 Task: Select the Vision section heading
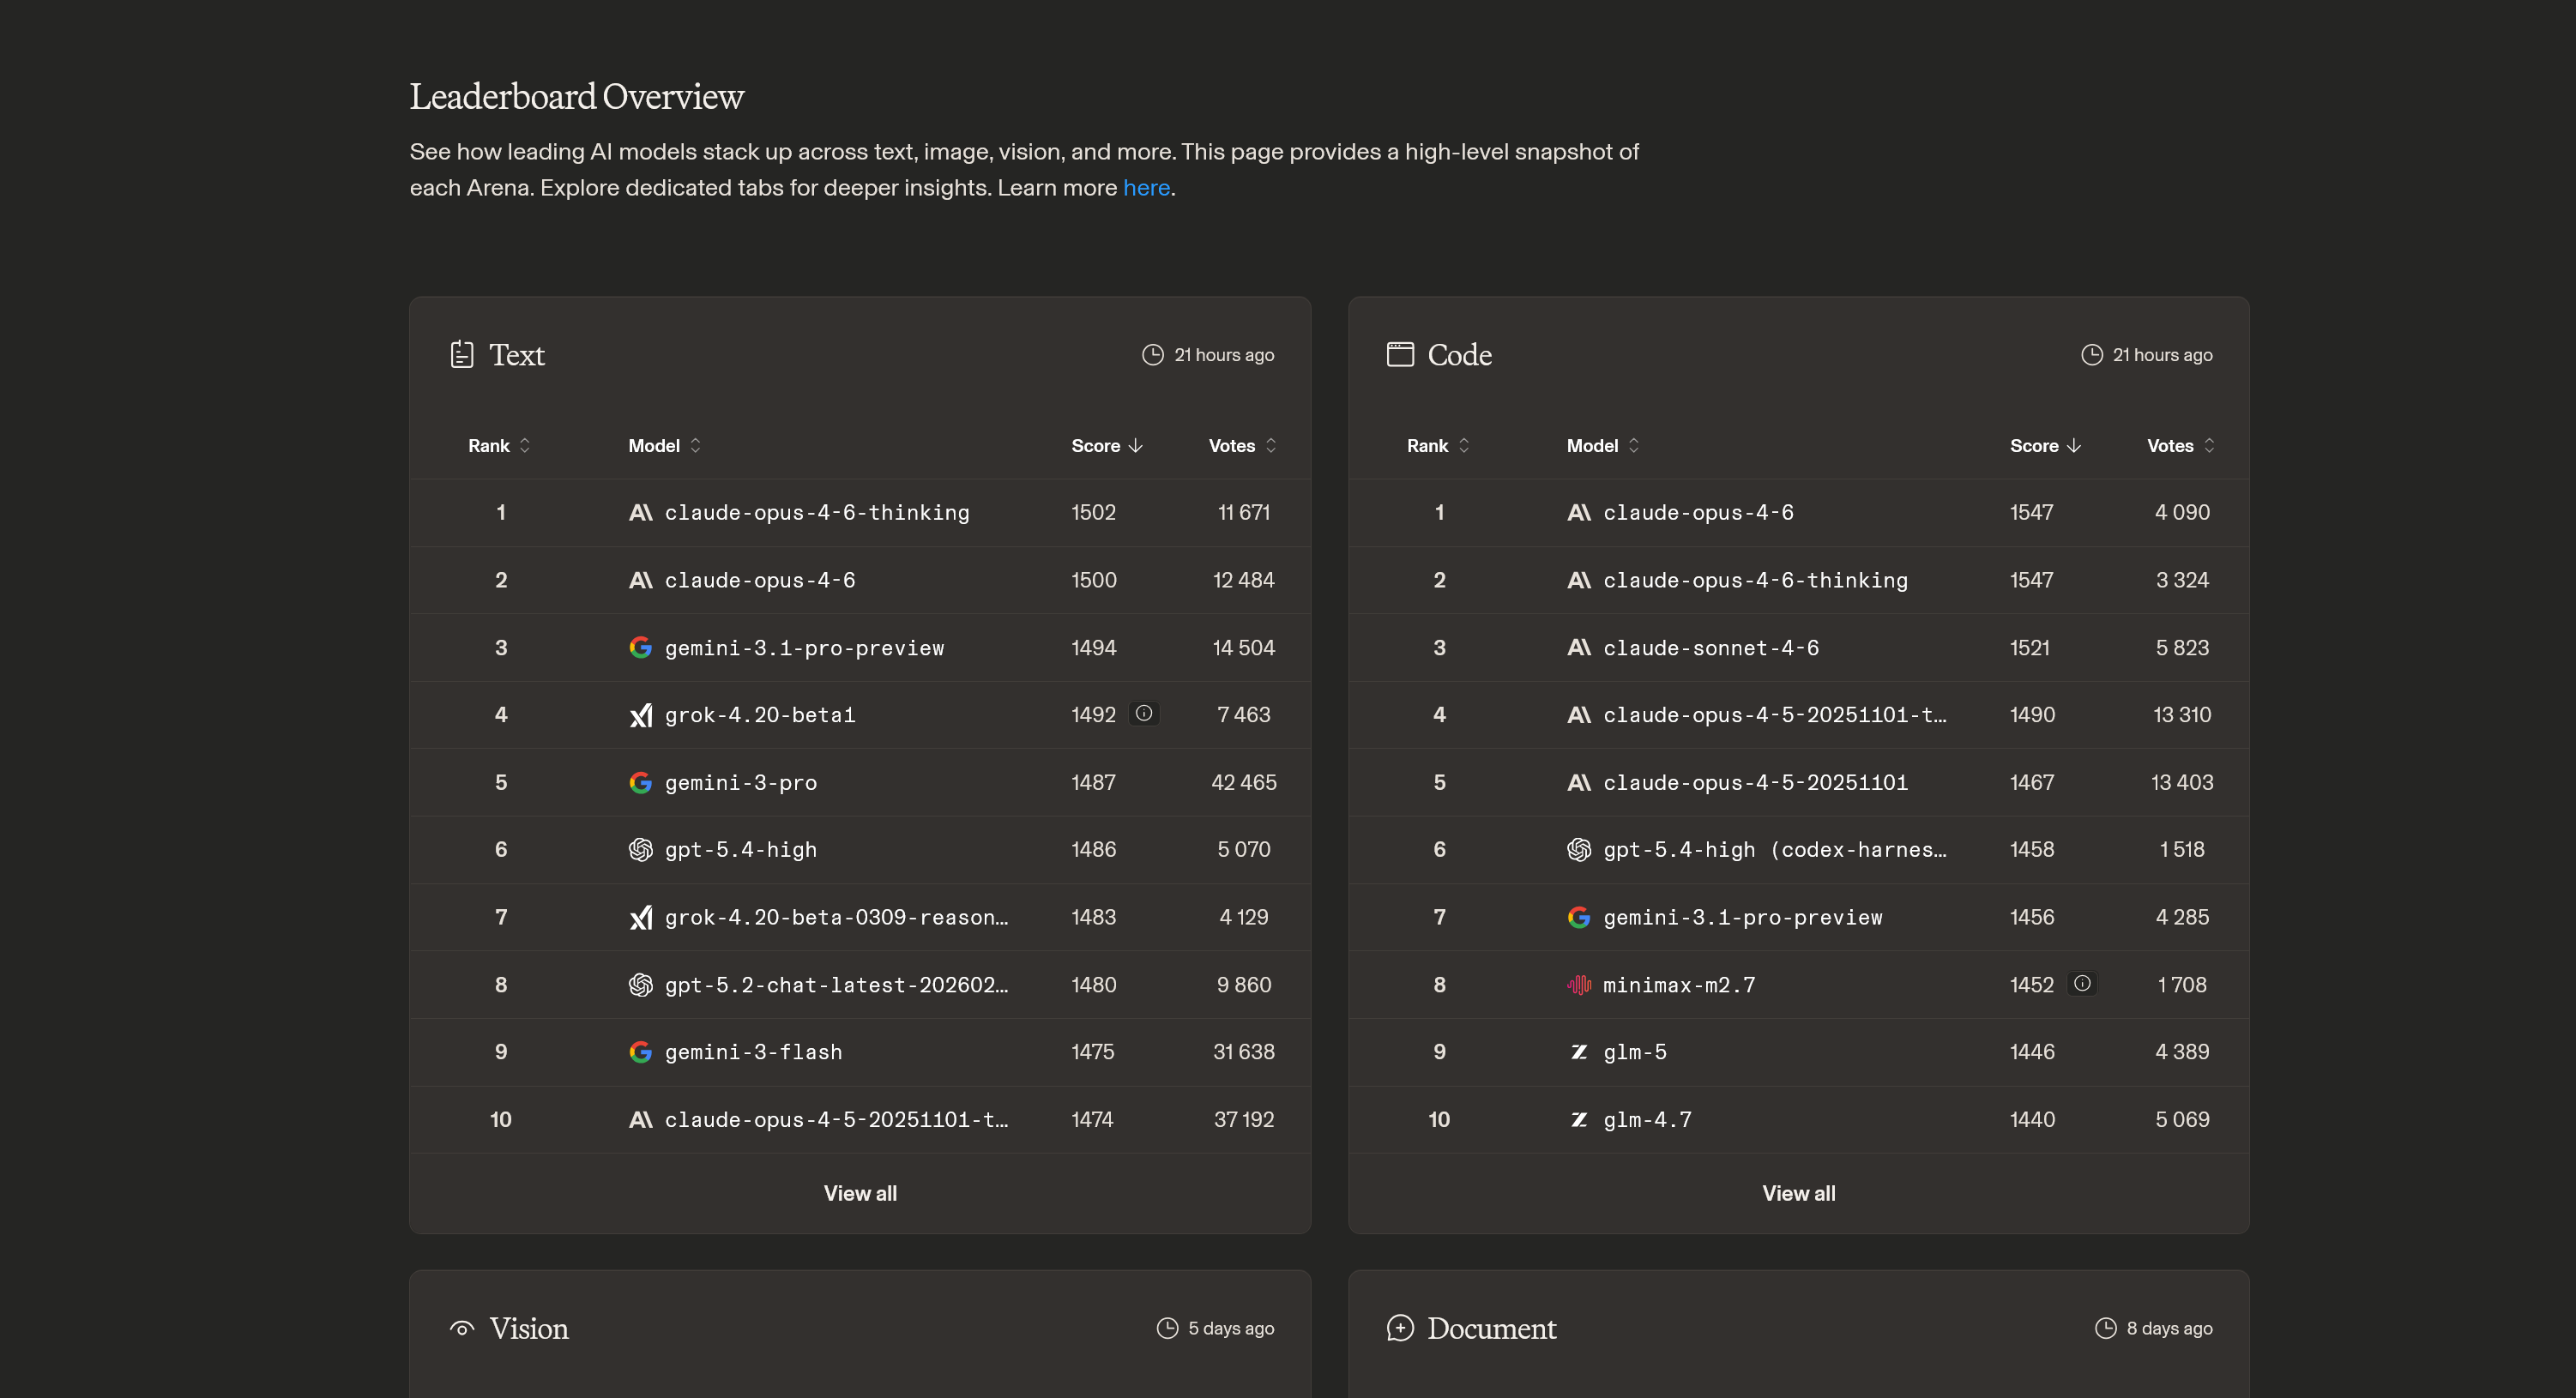pyautogui.click(x=529, y=1328)
